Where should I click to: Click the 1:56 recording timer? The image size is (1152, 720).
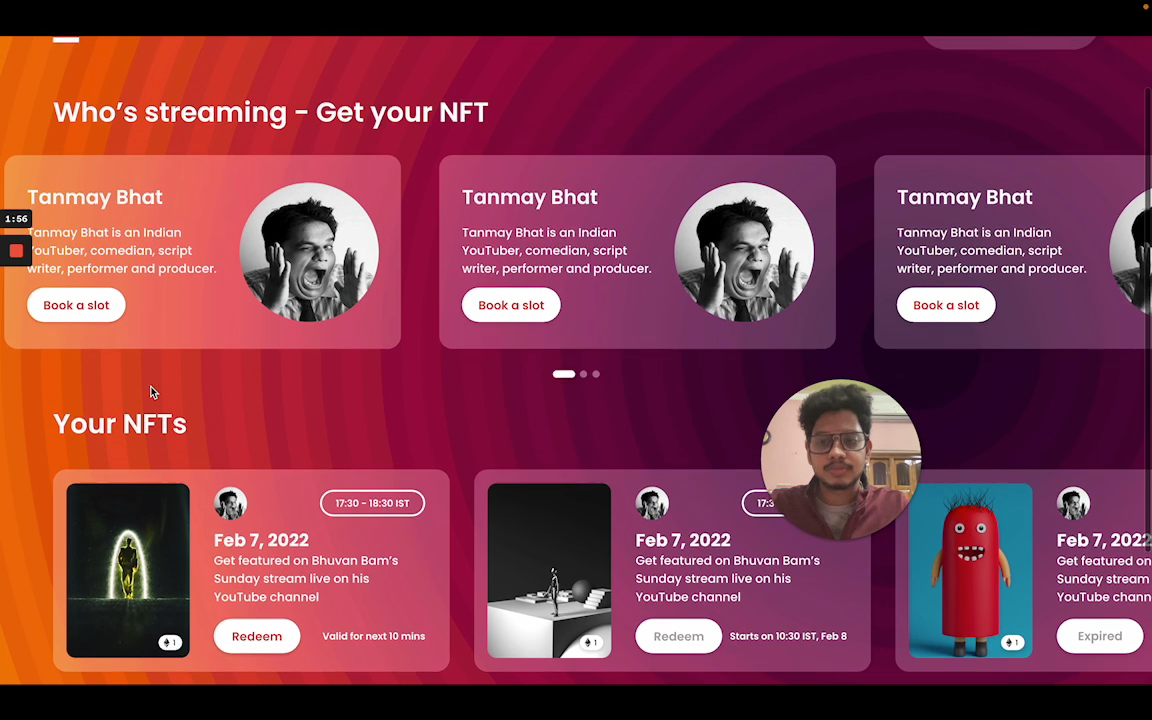tap(16, 219)
